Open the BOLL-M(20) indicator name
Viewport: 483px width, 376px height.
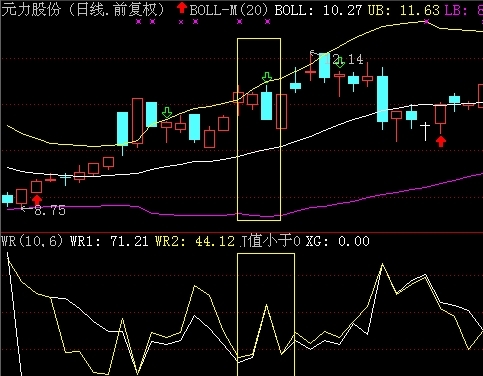click(229, 10)
